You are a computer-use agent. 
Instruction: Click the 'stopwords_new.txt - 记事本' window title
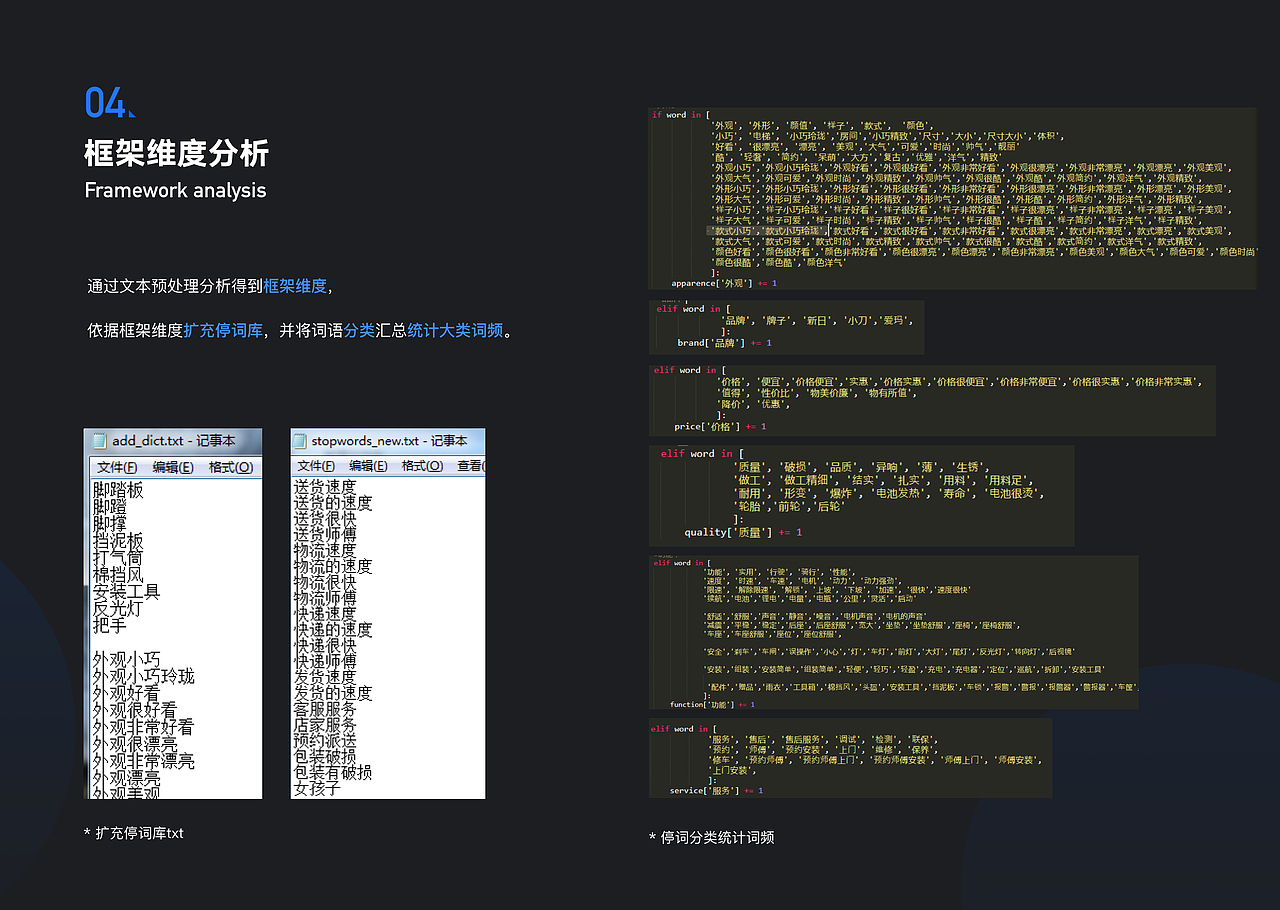point(389,441)
